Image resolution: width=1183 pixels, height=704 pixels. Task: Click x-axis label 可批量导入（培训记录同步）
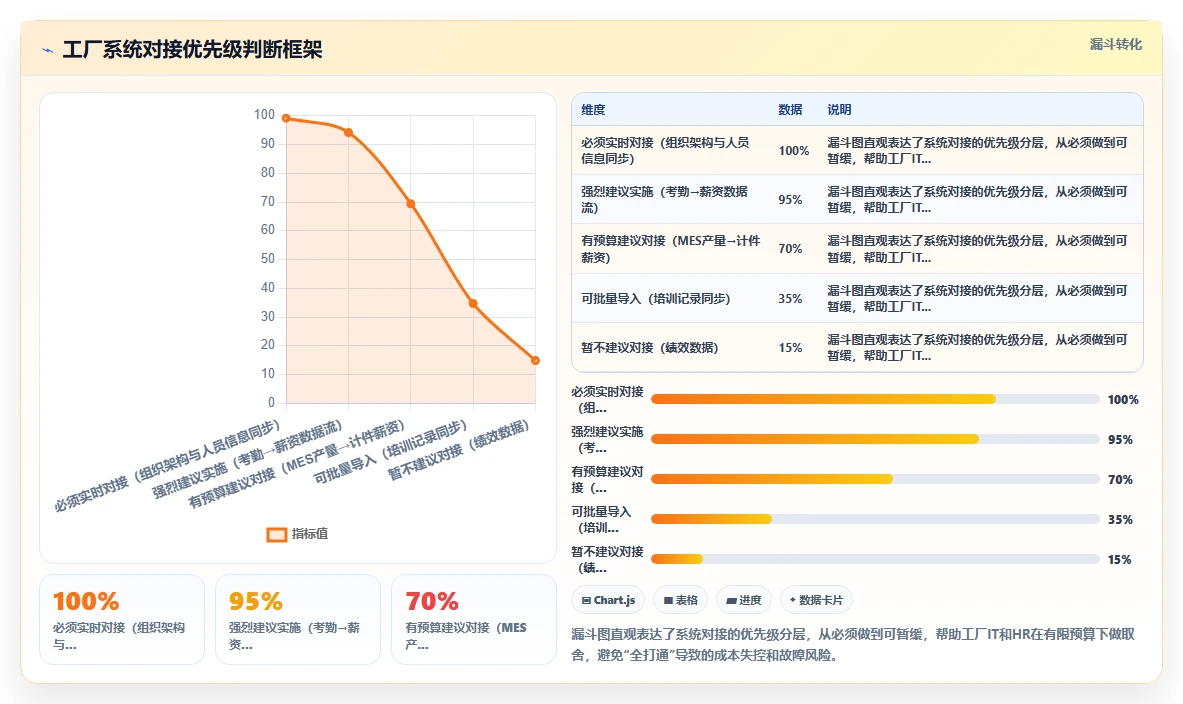[x=390, y=451]
